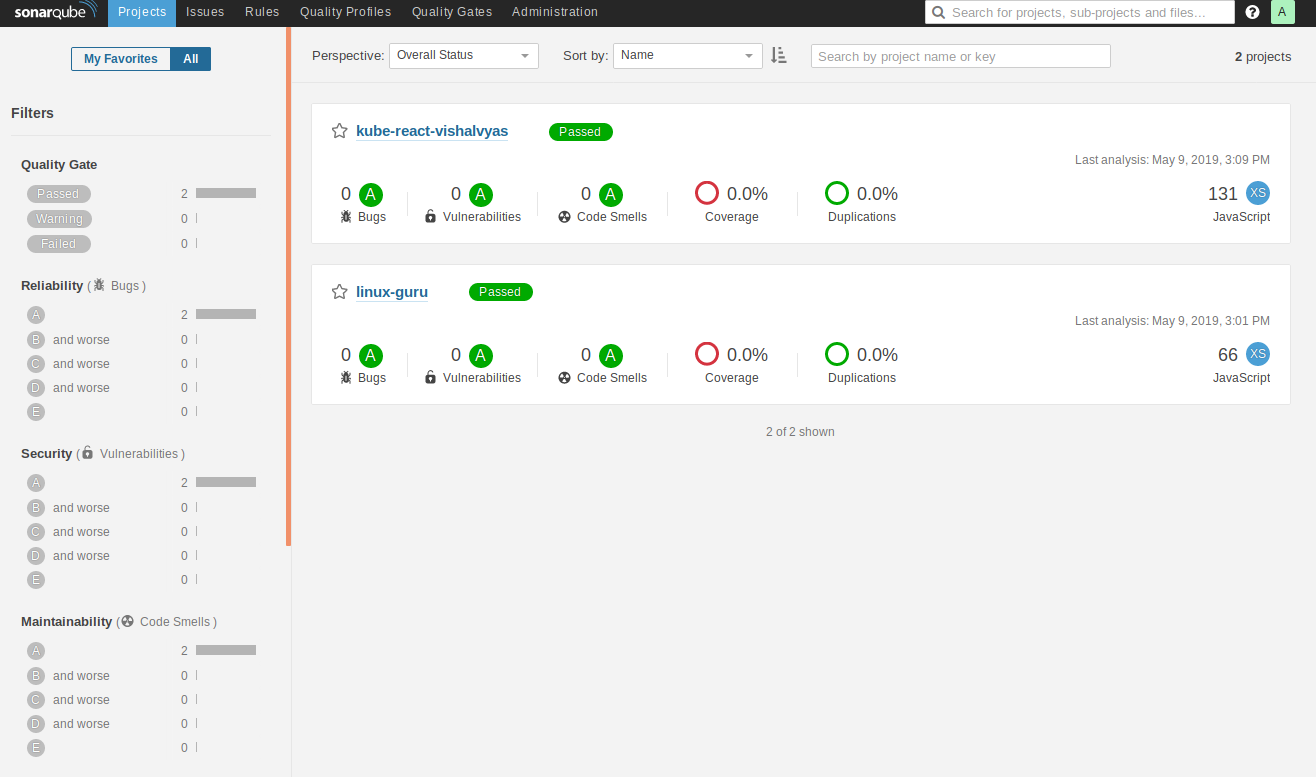The width and height of the screenshot is (1316, 777).
Task: Open the Projects tab
Action: [142, 13]
